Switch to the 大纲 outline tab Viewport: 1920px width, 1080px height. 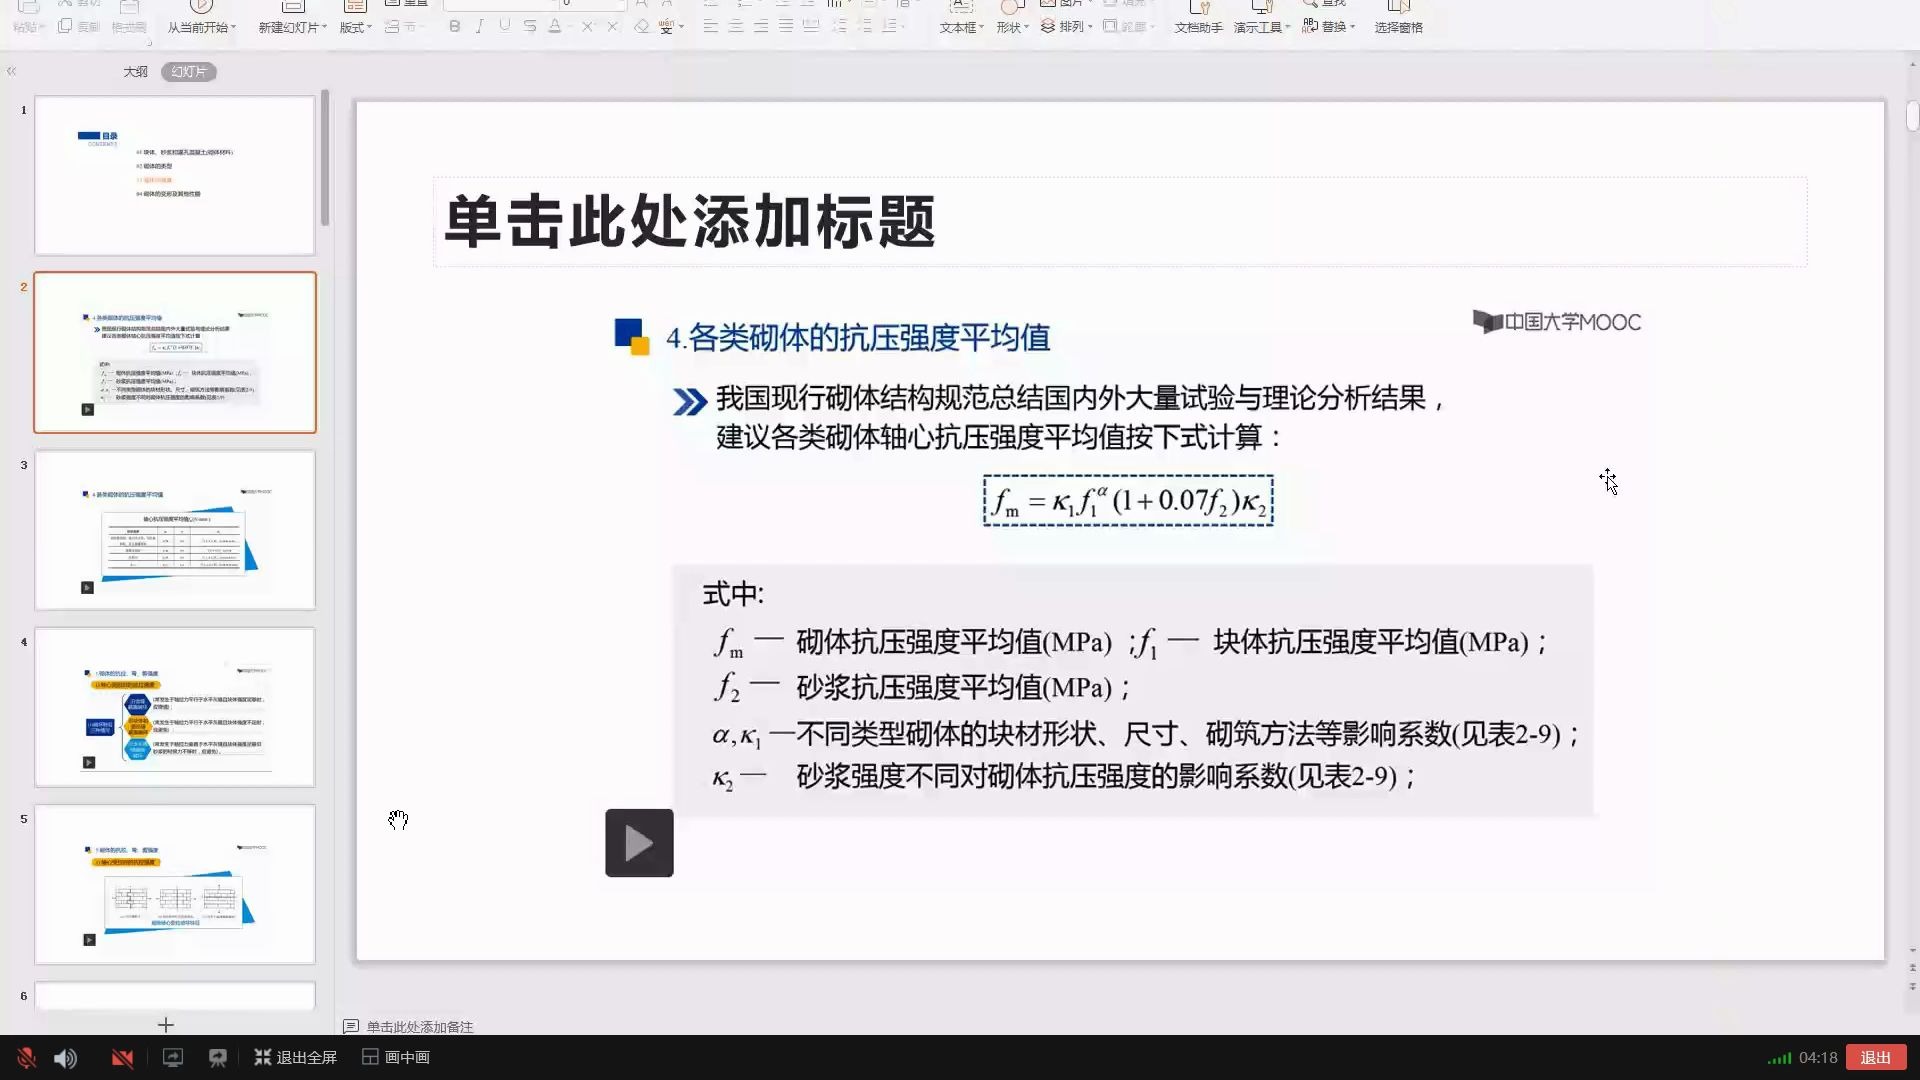point(136,72)
